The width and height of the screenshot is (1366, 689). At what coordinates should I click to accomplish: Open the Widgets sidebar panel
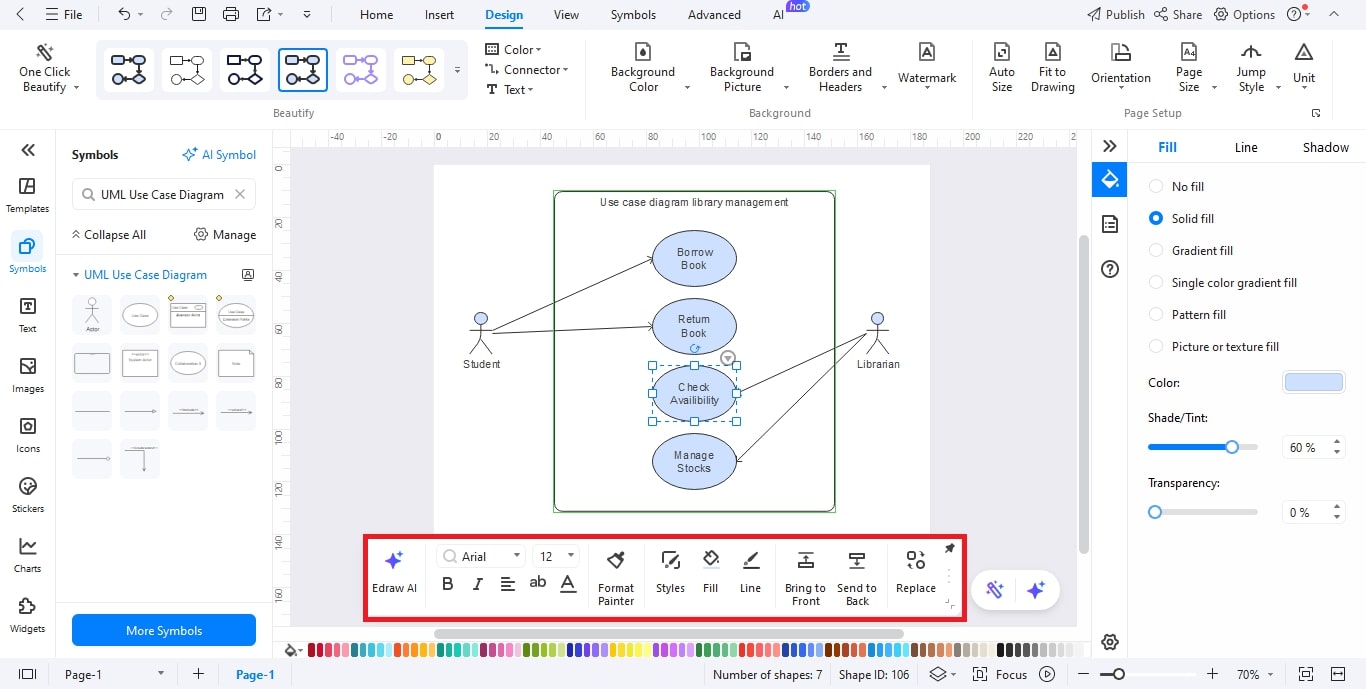tap(28, 615)
